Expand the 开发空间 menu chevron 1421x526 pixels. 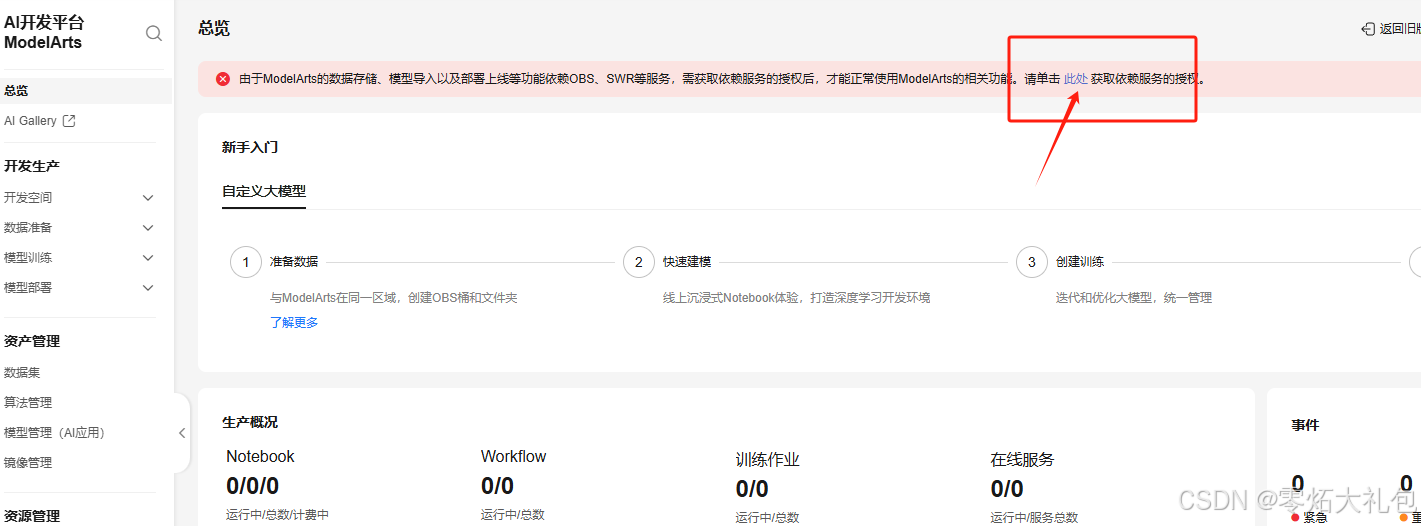(x=148, y=198)
